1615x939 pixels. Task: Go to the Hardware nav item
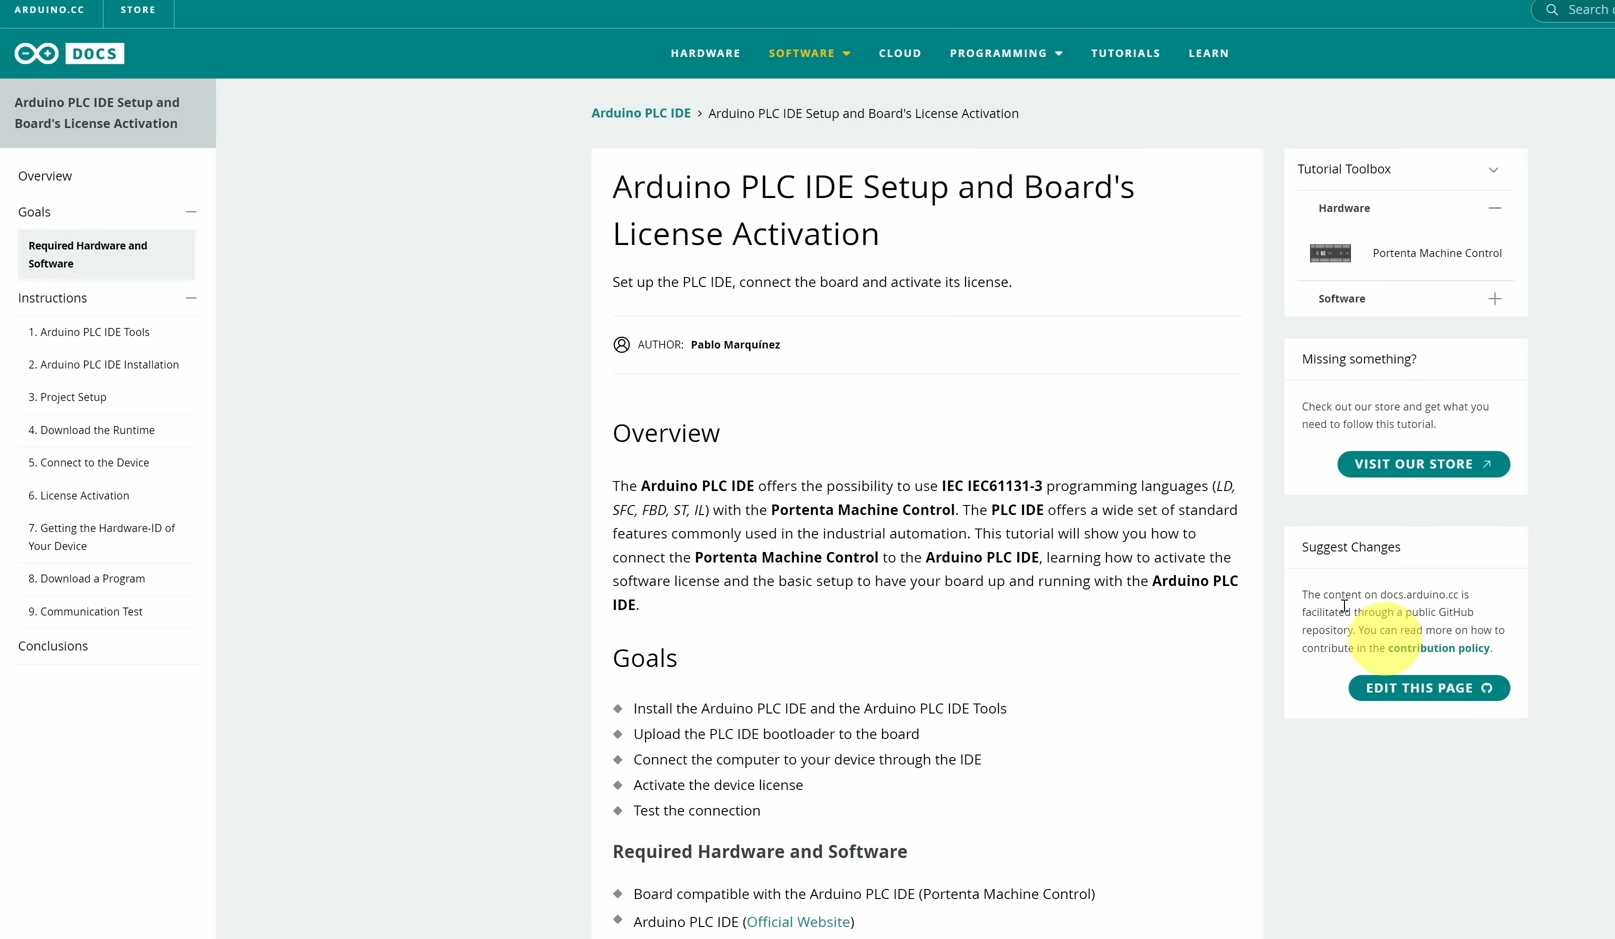tap(705, 53)
